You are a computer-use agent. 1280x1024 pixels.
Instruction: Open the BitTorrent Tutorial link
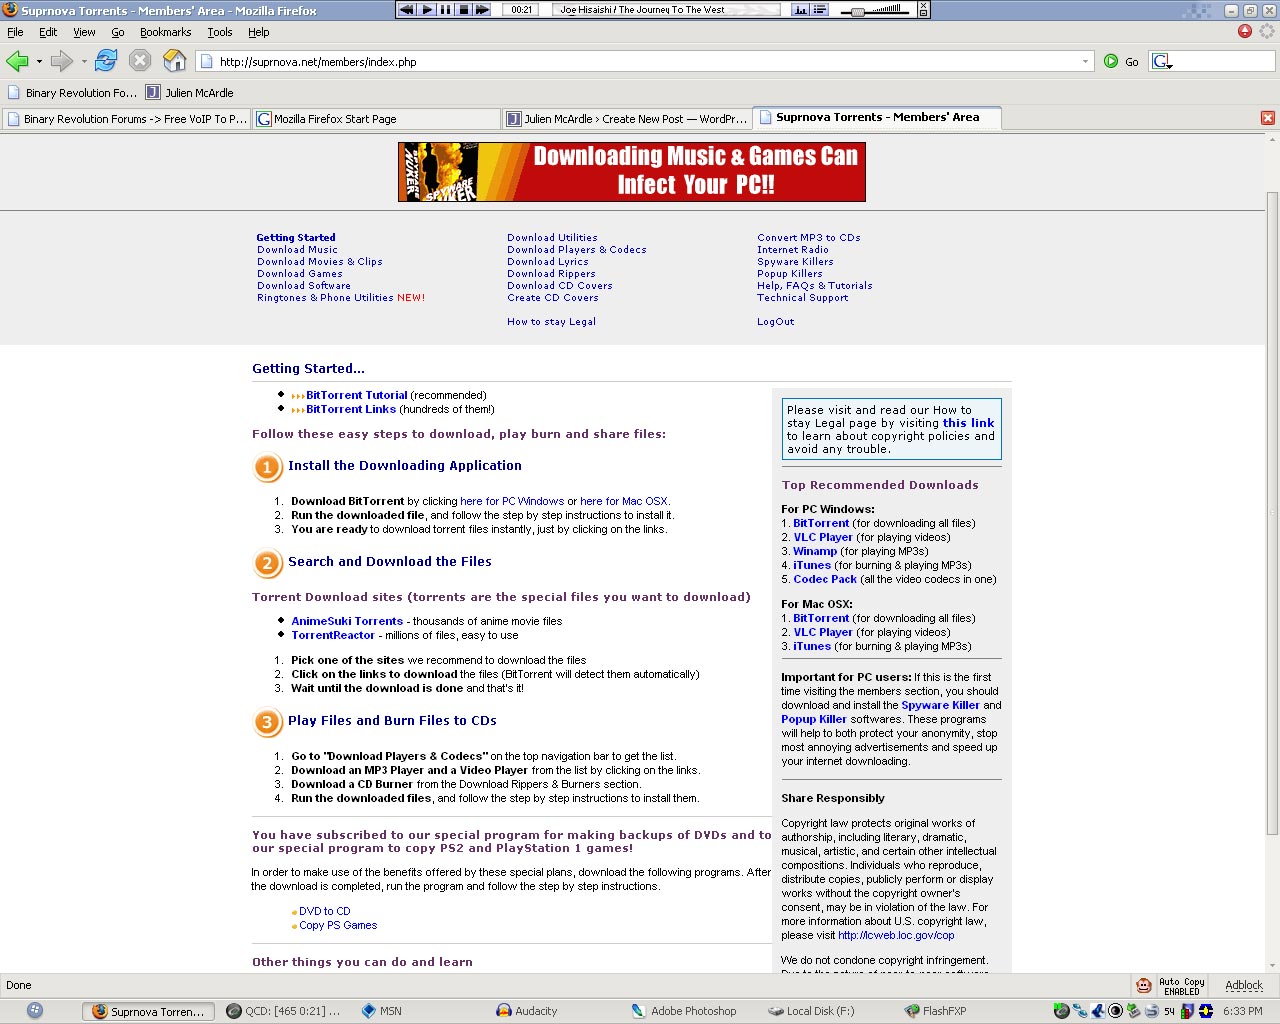point(357,395)
